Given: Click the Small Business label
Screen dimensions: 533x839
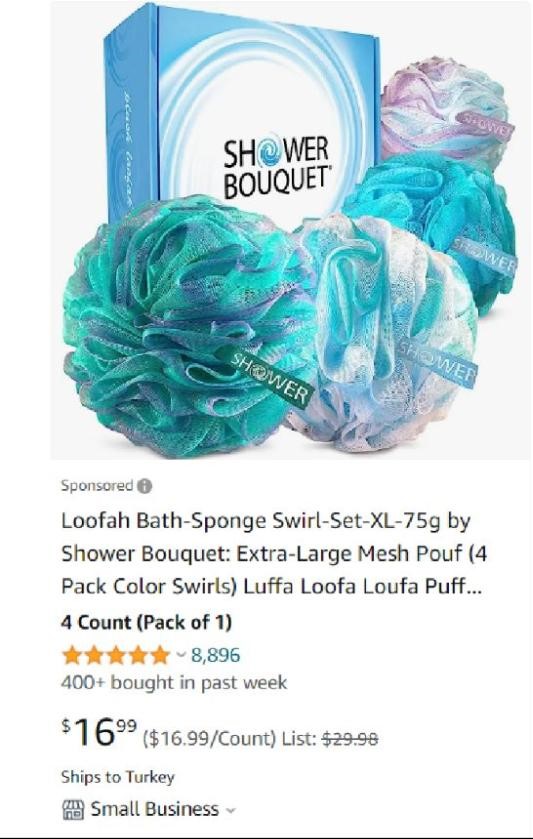Looking at the screenshot, I should (x=155, y=809).
